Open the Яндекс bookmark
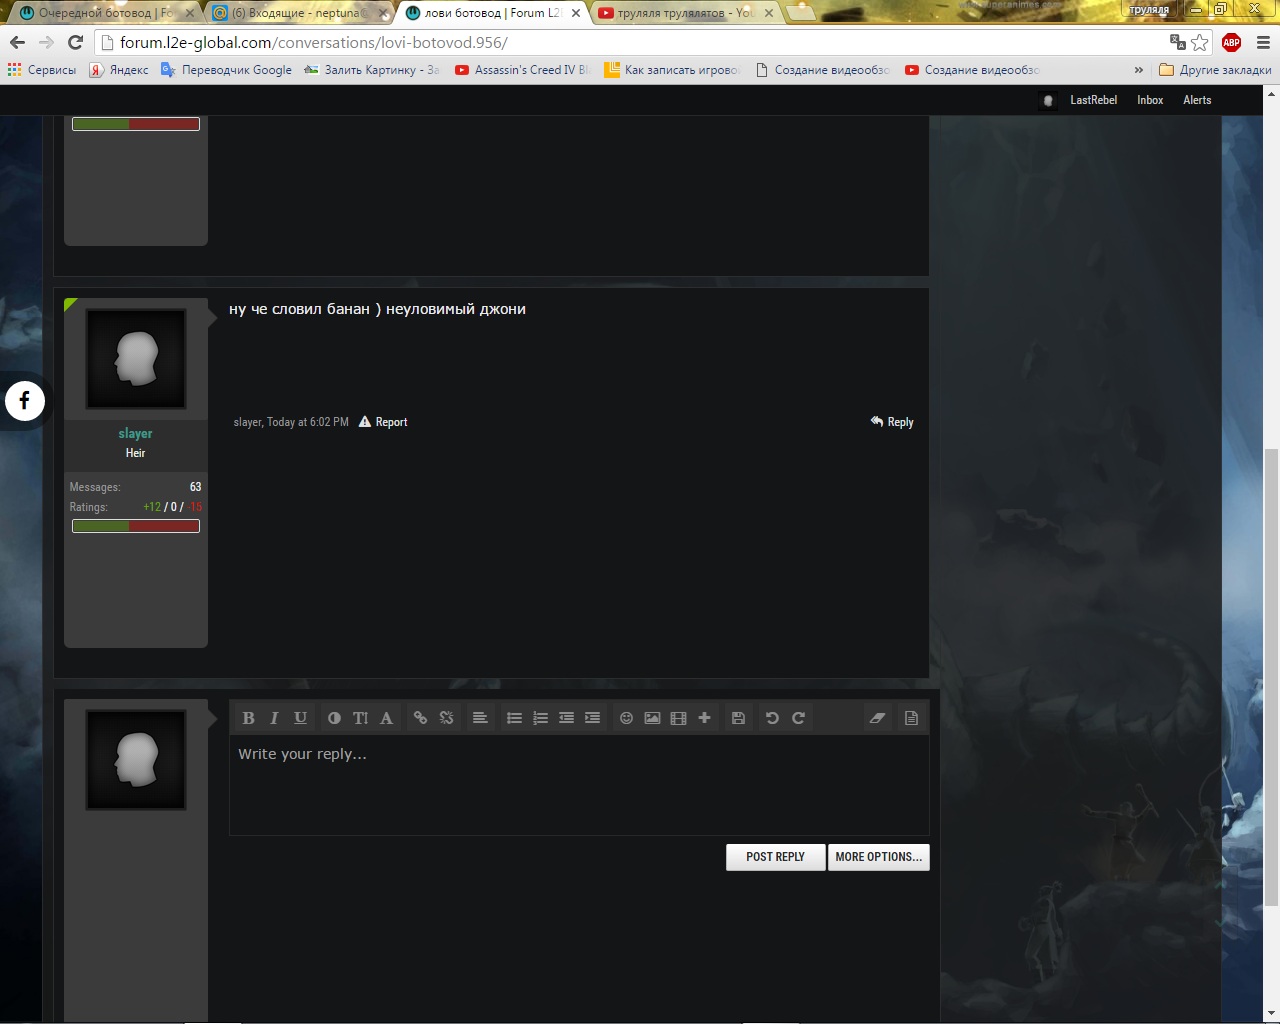Viewport: 1280px width, 1024px height. point(119,70)
